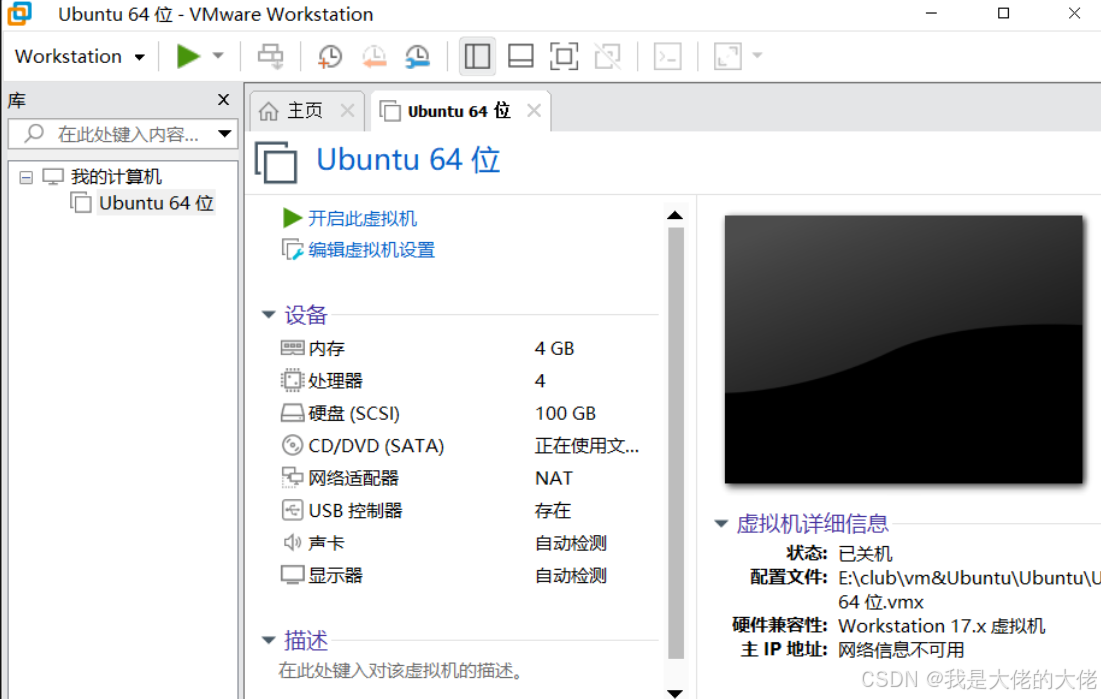
Task: Enter full screen mode icon
Action: tap(564, 56)
